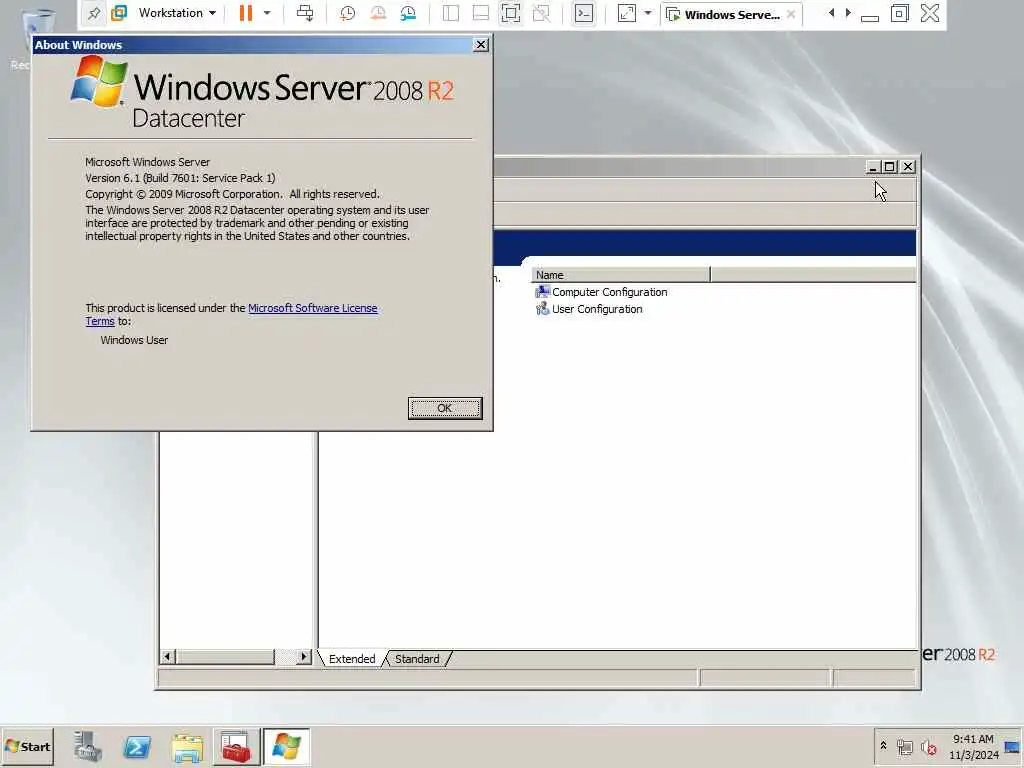Open the stretch options dropdown arrow
Screen dimensions: 1024x768
pos(648,13)
